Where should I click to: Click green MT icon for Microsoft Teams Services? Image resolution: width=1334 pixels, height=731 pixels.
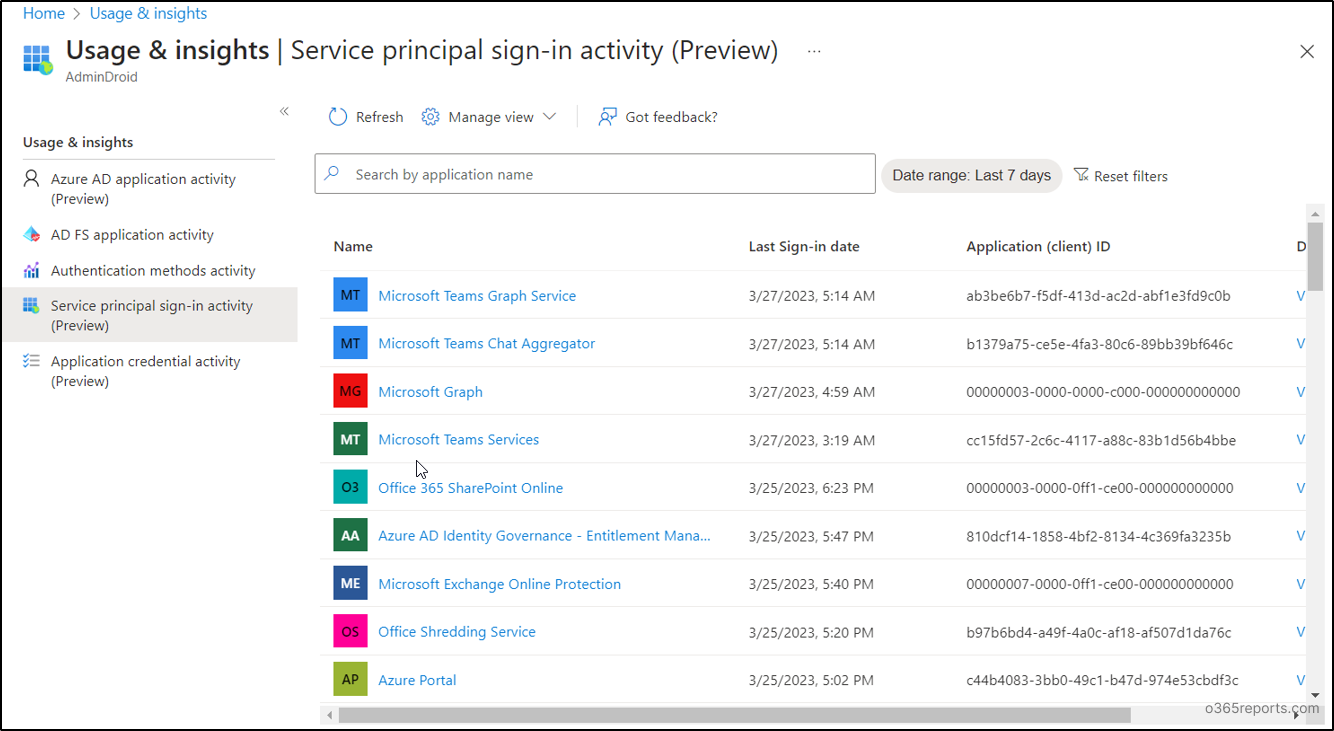pyautogui.click(x=350, y=439)
